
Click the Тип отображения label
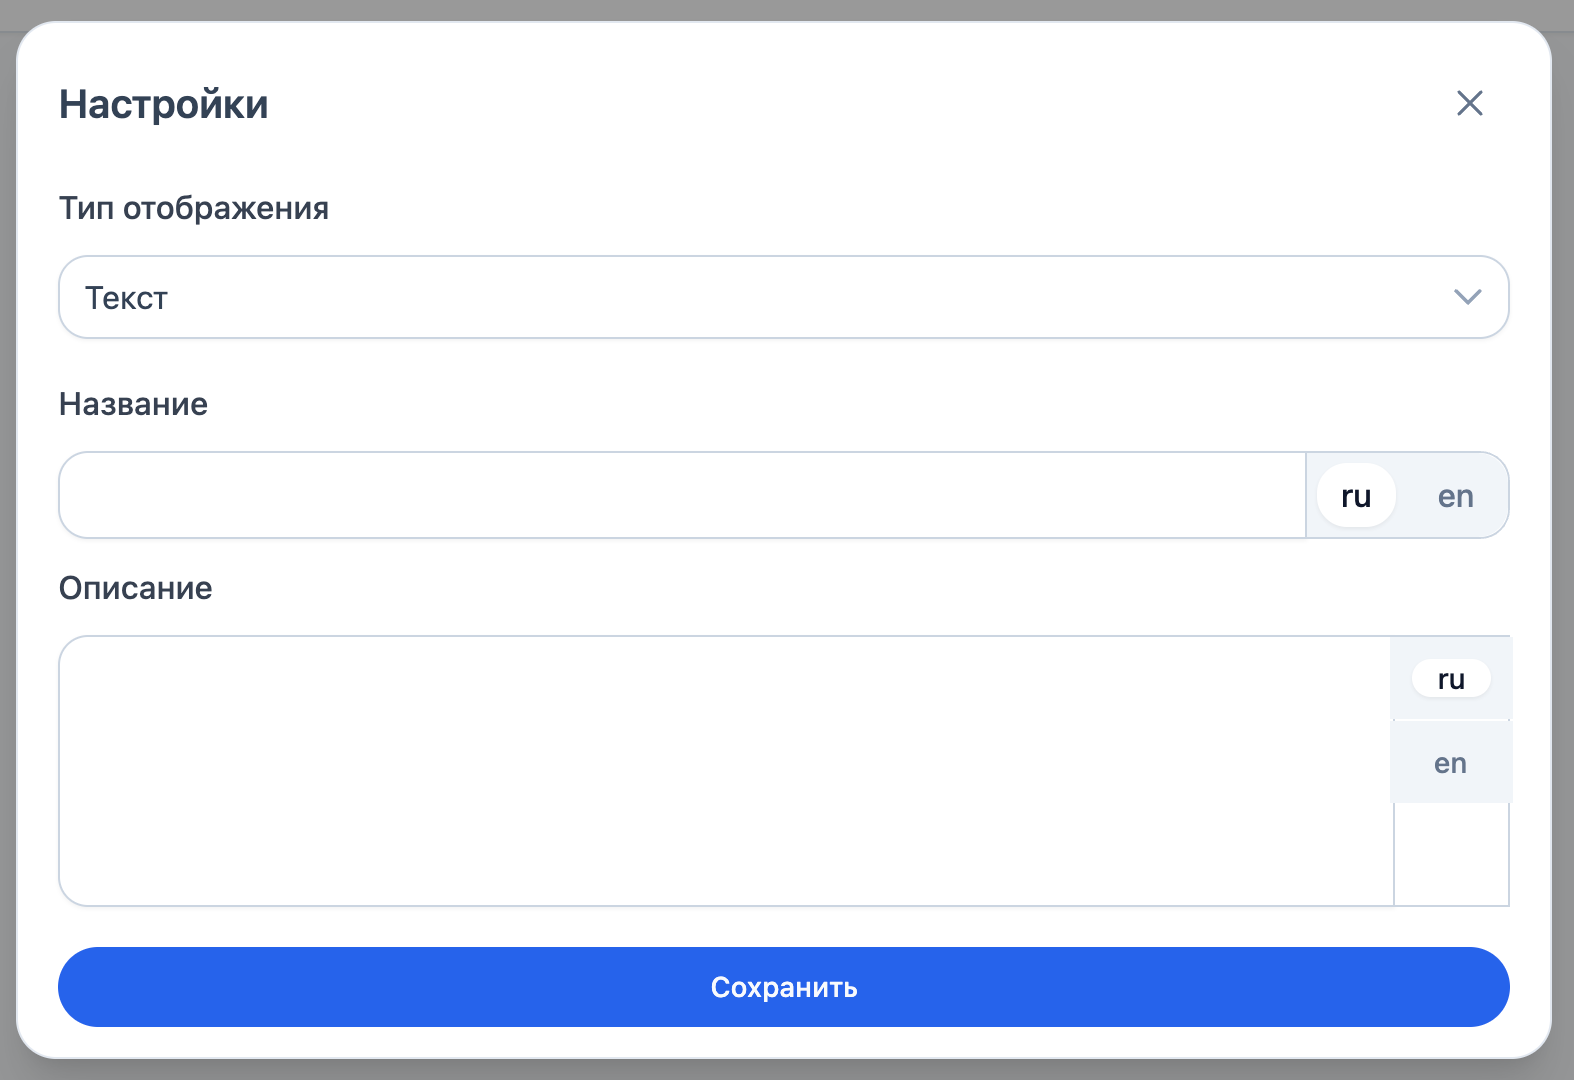[x=194, y=208]
